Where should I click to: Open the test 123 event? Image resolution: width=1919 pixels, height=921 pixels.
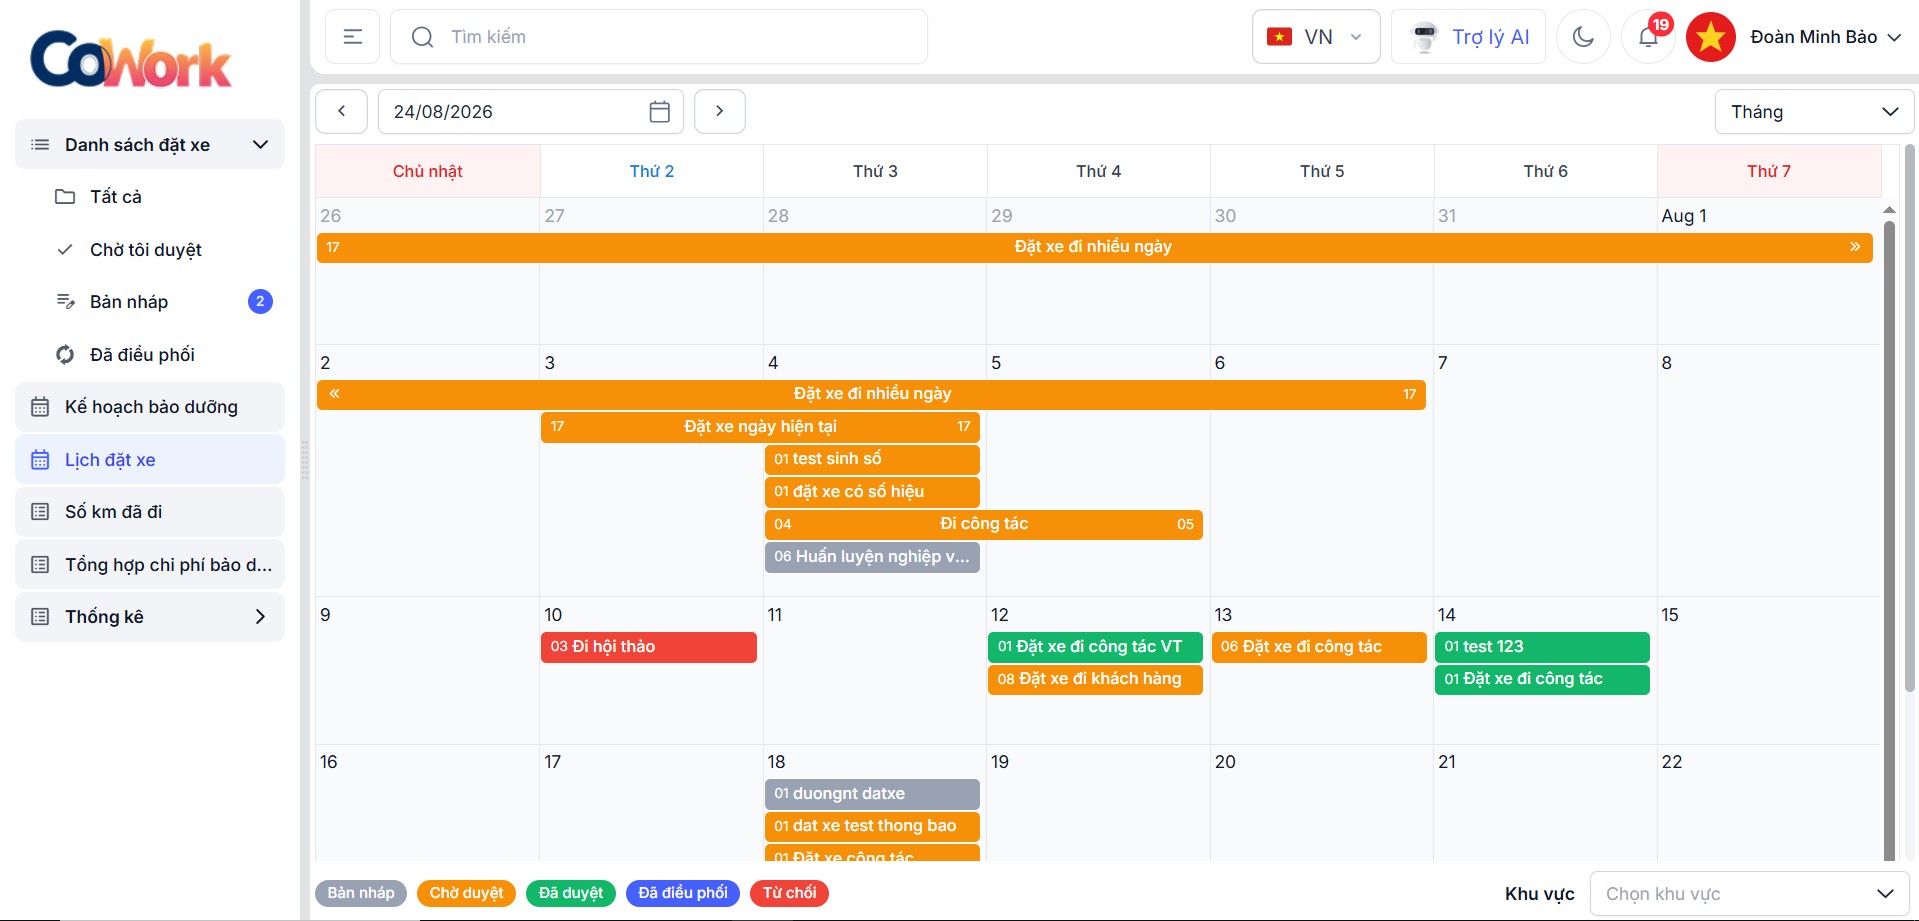1542,647
